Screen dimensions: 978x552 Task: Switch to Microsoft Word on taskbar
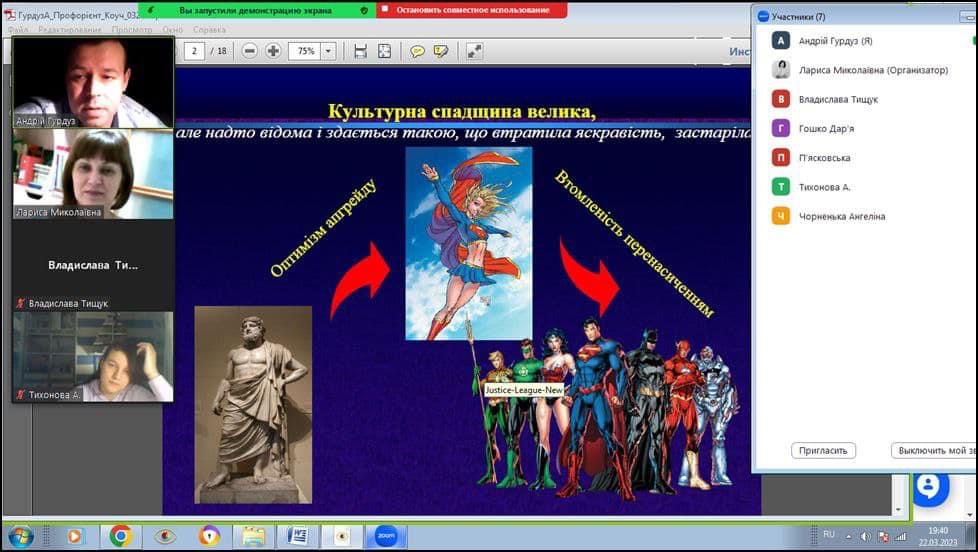click(x=298, y=536)
